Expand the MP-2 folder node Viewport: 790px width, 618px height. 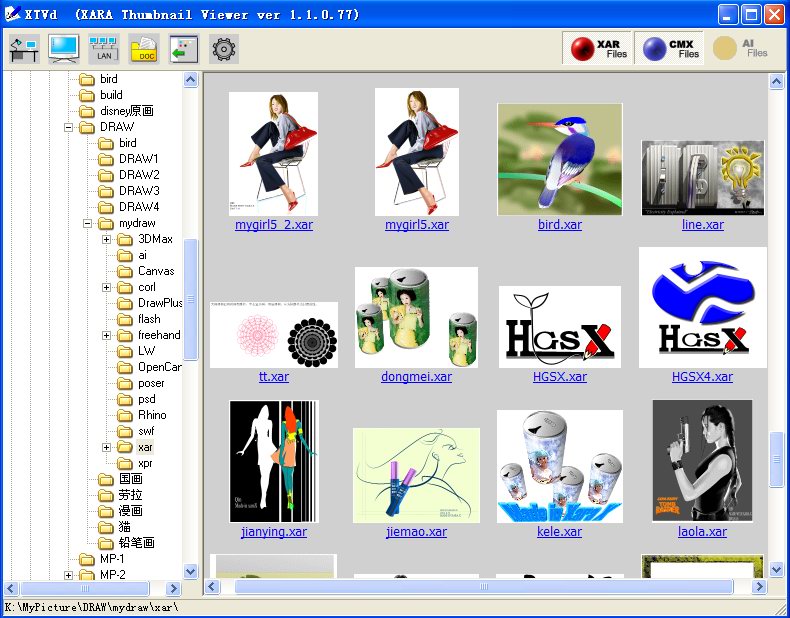coord(69,575)
